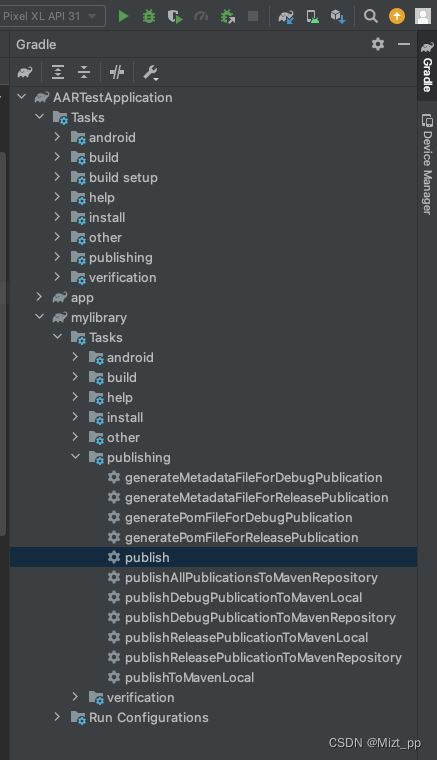Open the SDK Manager toolbar icon

click(338, 16)
